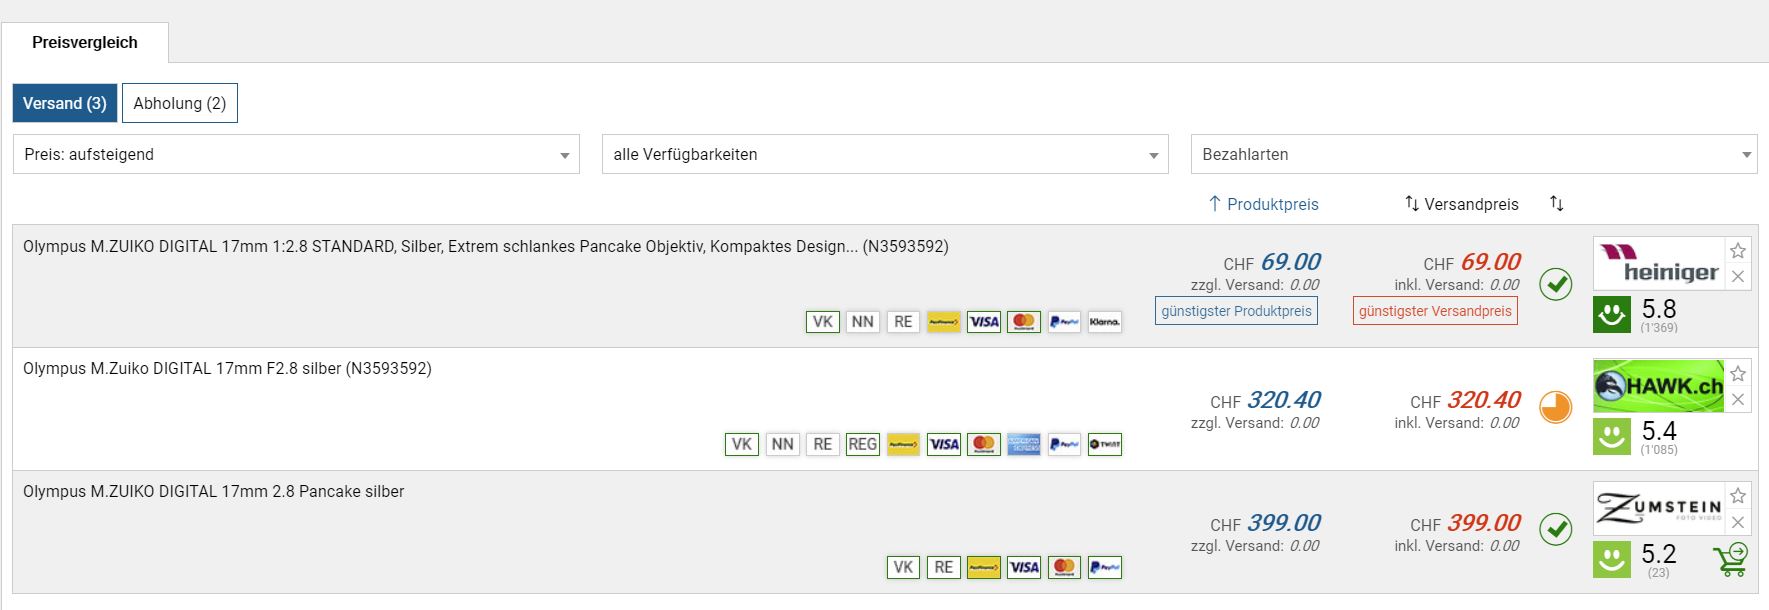Click the American Express payment icon
Screen dimensions: 1769x610
[1024, 445]
